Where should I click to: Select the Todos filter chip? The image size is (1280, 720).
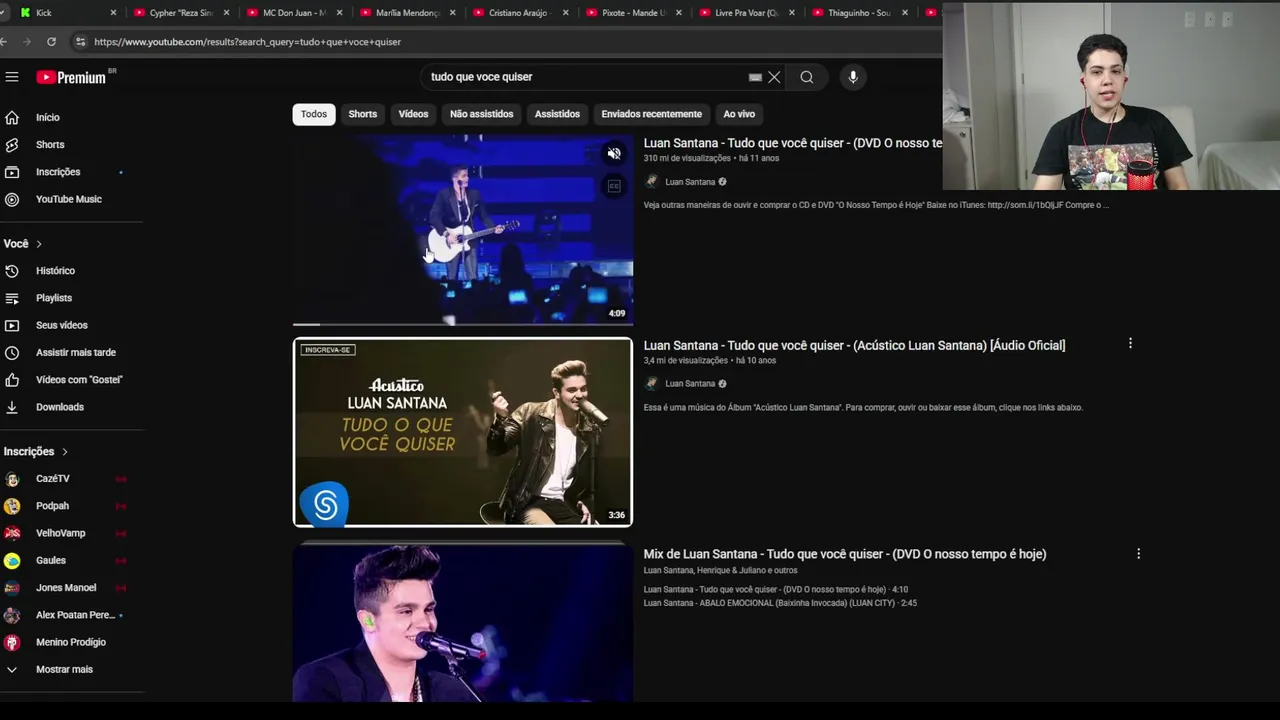[314, 114]
